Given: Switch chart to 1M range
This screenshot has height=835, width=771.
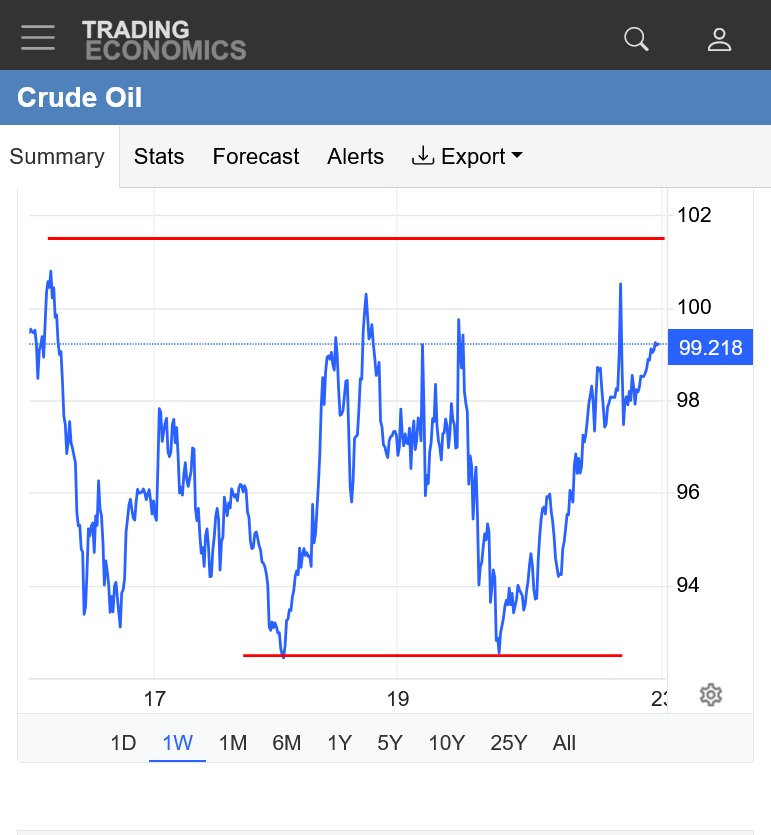Looking at the screenshot, I should click(232, 743).
